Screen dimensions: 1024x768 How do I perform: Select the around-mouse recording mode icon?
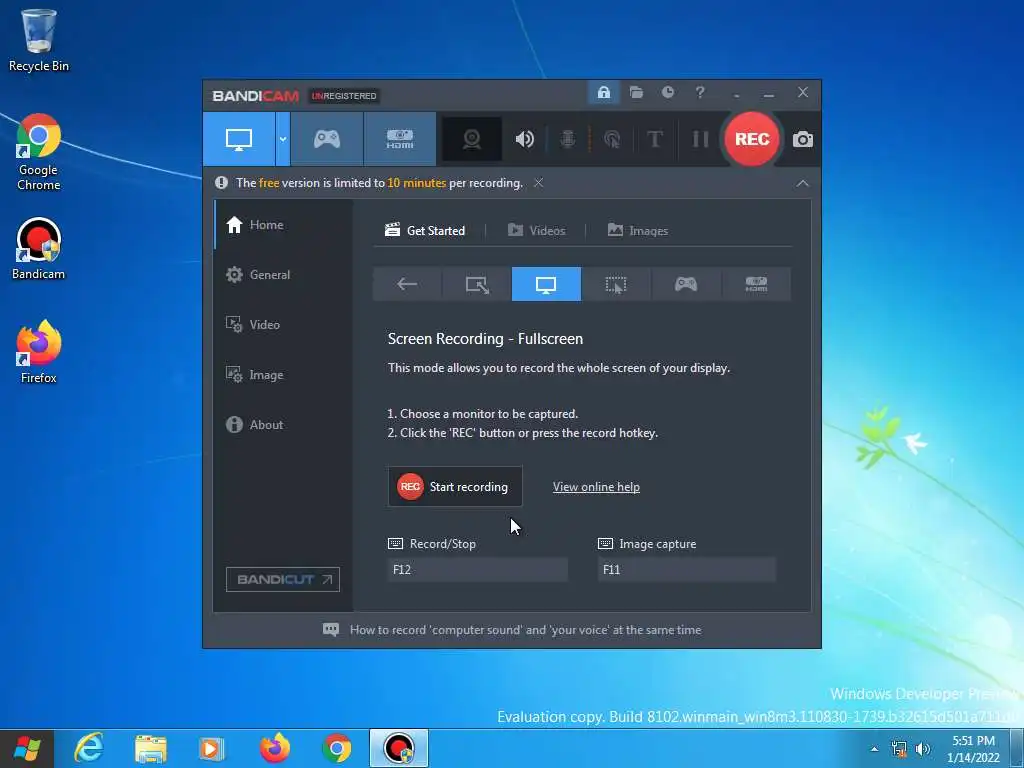(616, 284)
